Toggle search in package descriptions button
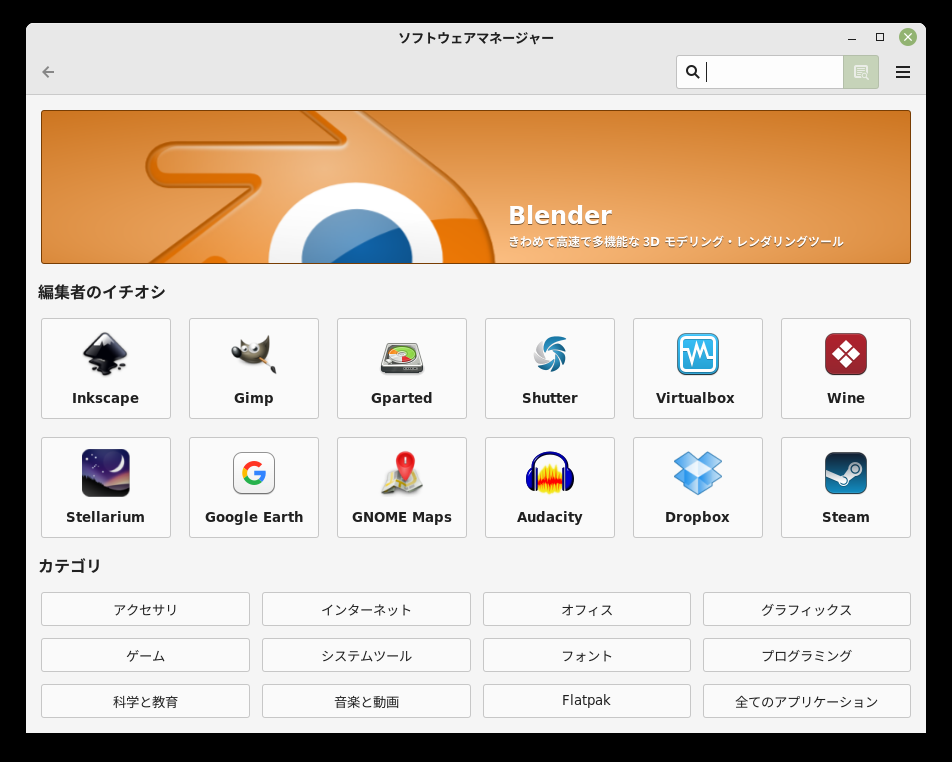 861,72
